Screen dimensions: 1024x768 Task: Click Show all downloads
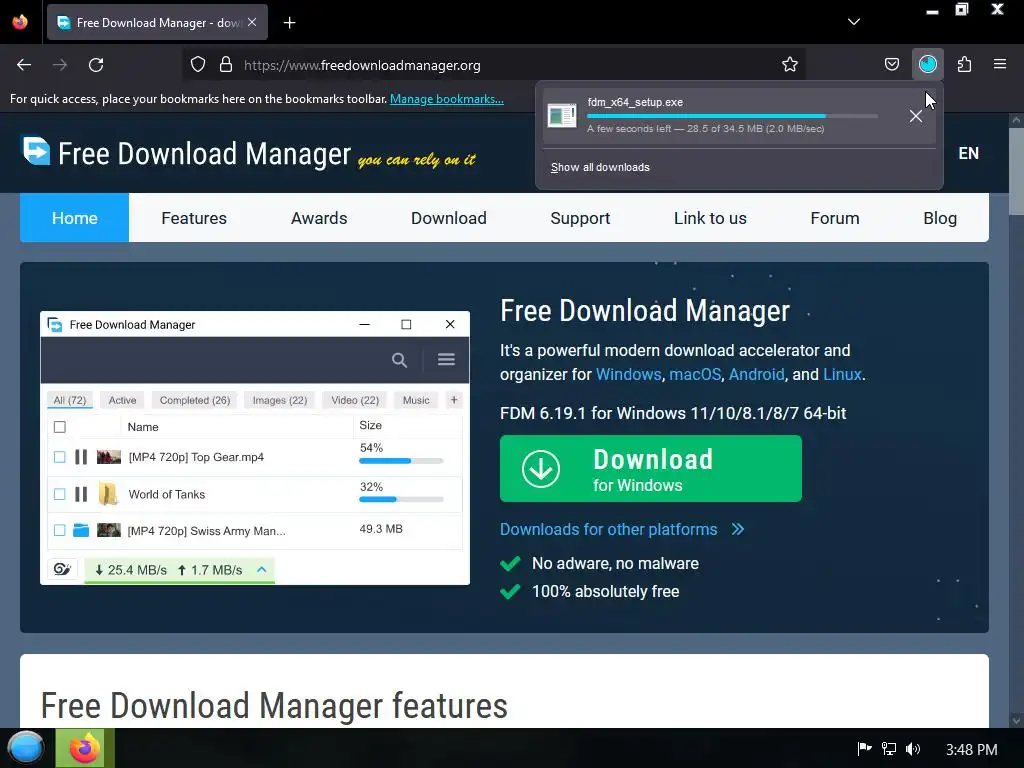click(600, 167)
